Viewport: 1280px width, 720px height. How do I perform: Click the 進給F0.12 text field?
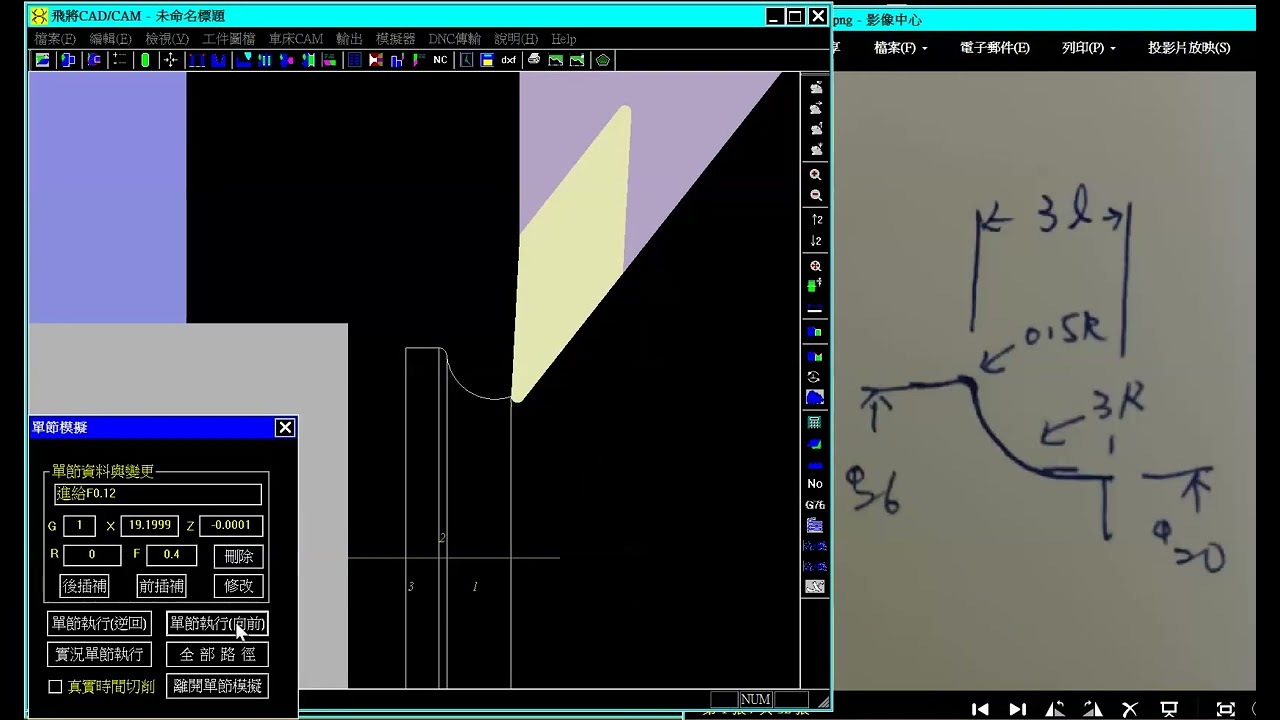pos(158,494)
